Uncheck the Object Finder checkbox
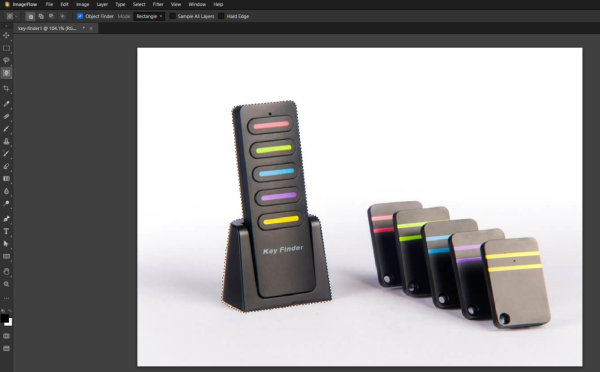Screen dimensions: 600x372 coord(80,16)
